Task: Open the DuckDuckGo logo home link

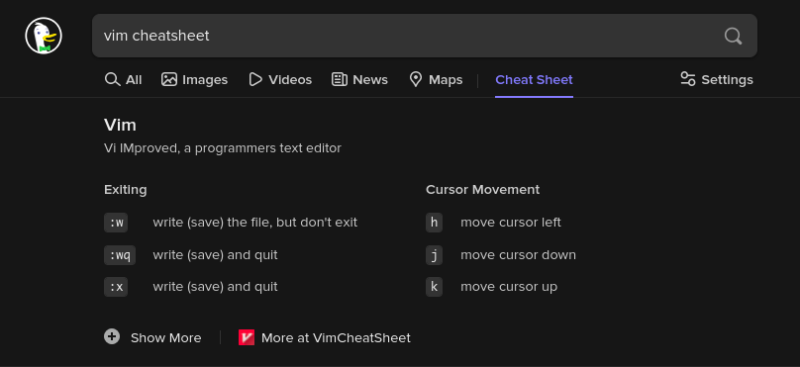Action: point(43,36)
